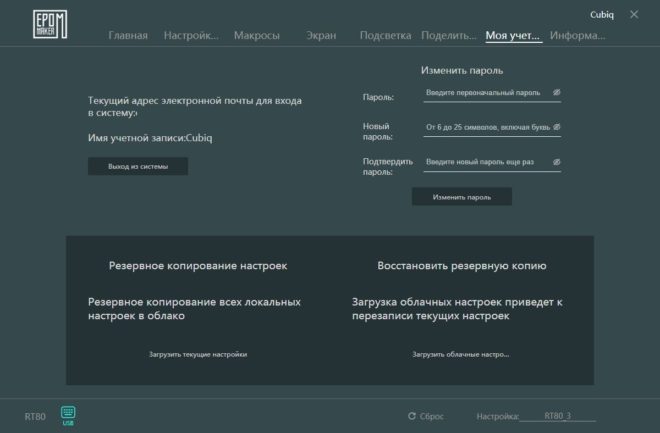Screen dimensions: 660x433
Task: Switch to the Поделить... tab
Action: [449, 35]
